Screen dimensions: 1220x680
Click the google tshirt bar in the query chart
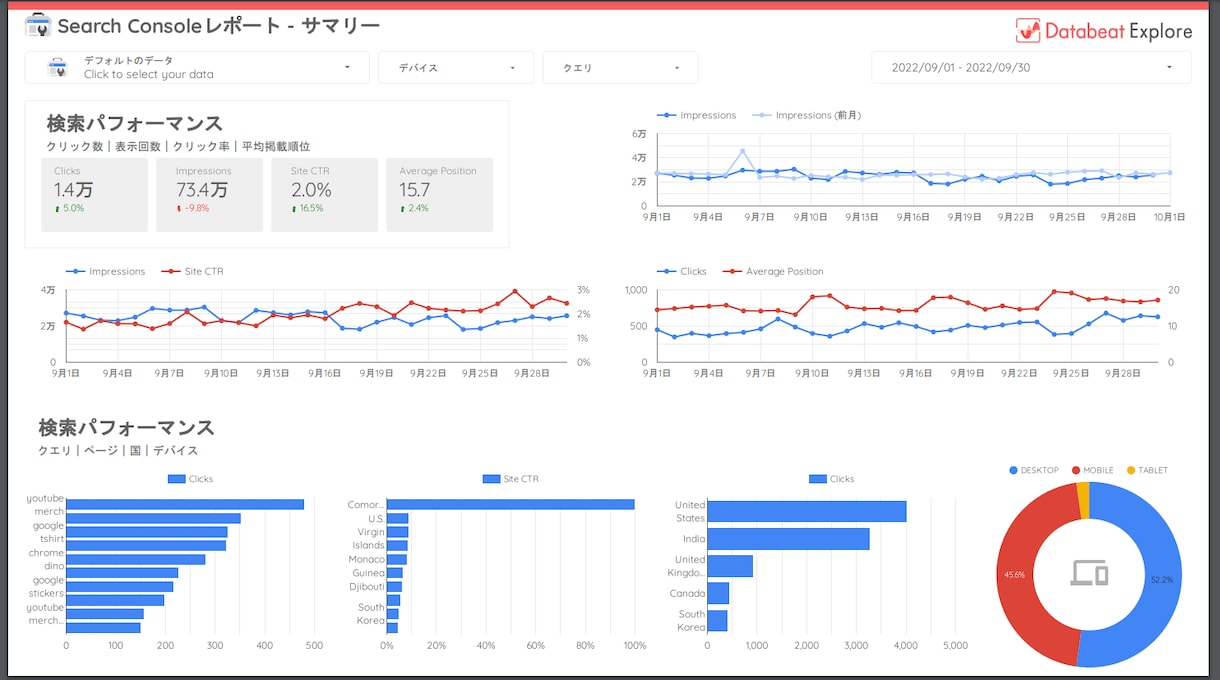coord(146,532)
